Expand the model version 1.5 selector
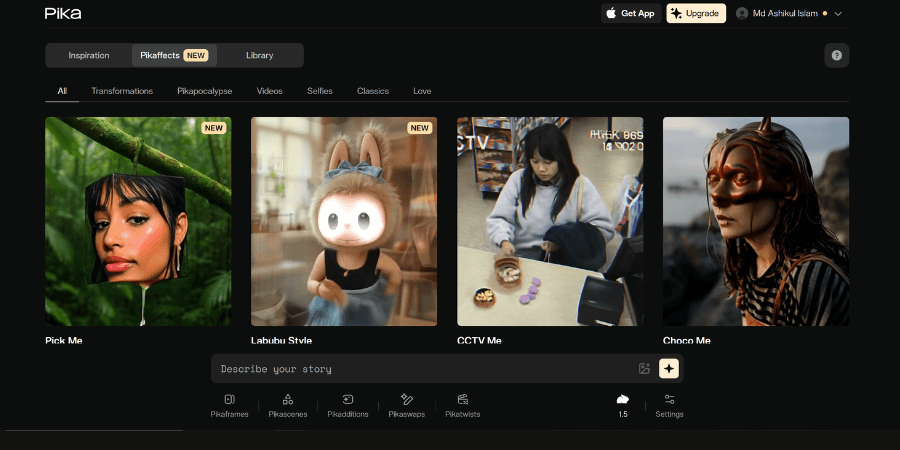Image resolution: width=900 pixels, height=450 pixels. tap(622, 405)
